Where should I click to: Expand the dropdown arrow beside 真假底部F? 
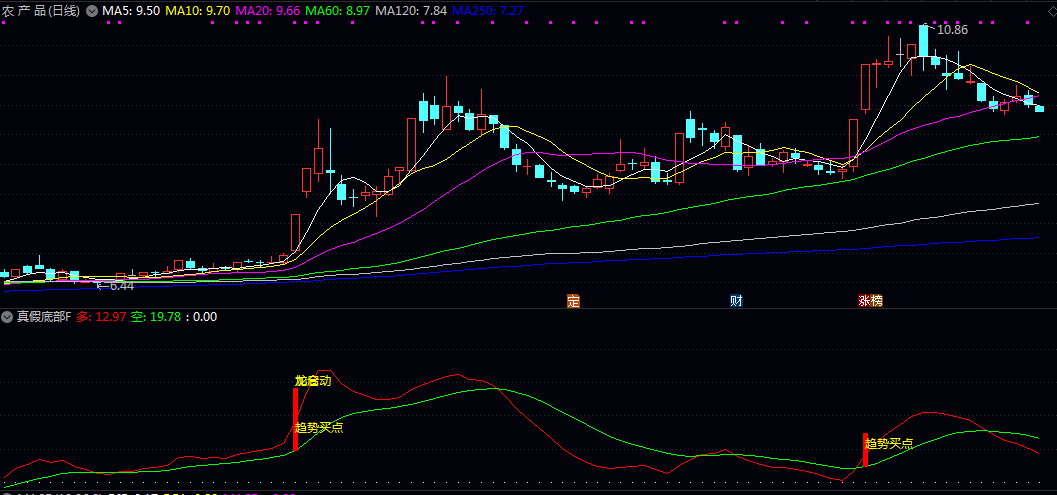[x=7, y=317]
